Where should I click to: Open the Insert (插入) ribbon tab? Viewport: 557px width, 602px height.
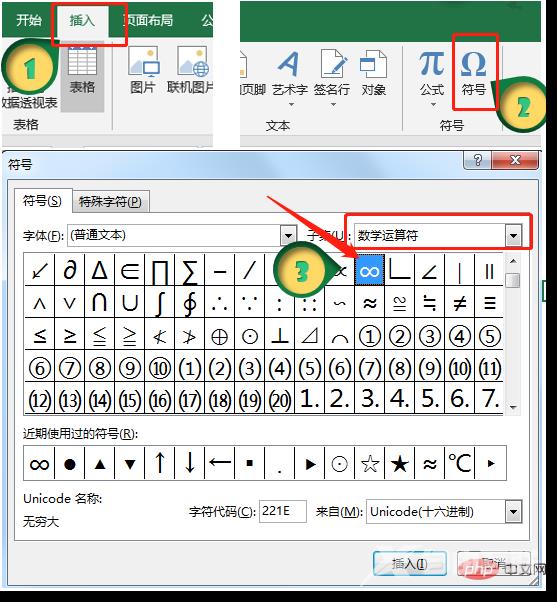point(82,20)
